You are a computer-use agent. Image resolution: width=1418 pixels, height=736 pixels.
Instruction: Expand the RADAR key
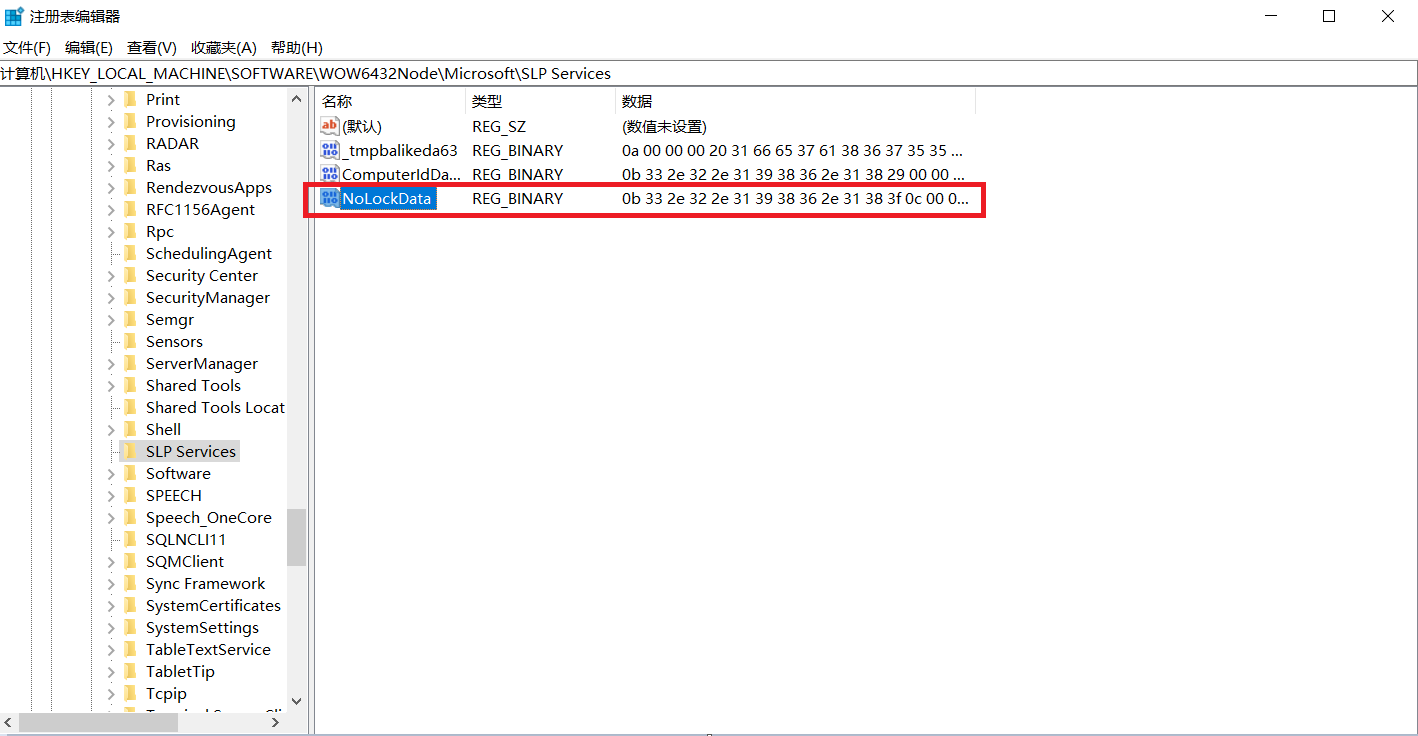coord(111,144)
